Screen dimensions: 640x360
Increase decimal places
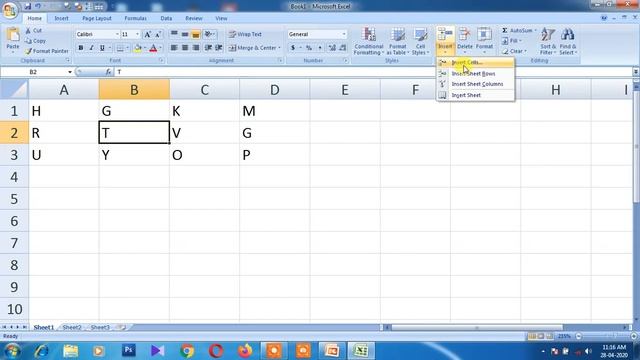tap(332, 48)
